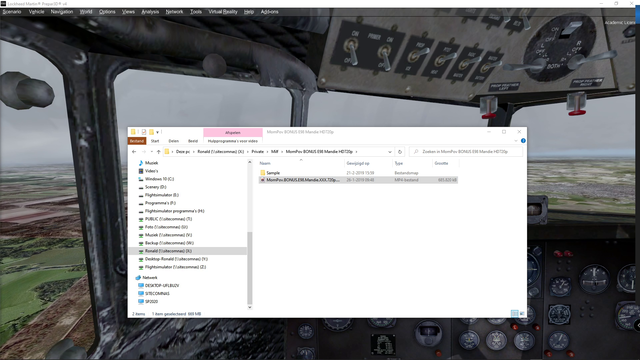Click the navigation pane scroll down arrow
Image resolution: width=640 pixels, height=360 pixels.
(x=249, y=307)
